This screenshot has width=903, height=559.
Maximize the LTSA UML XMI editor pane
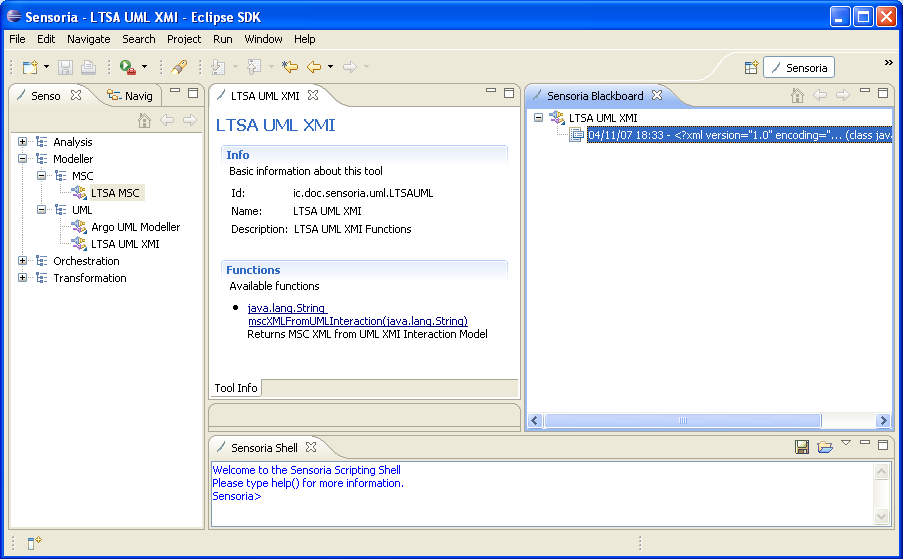tap(509, 93)
